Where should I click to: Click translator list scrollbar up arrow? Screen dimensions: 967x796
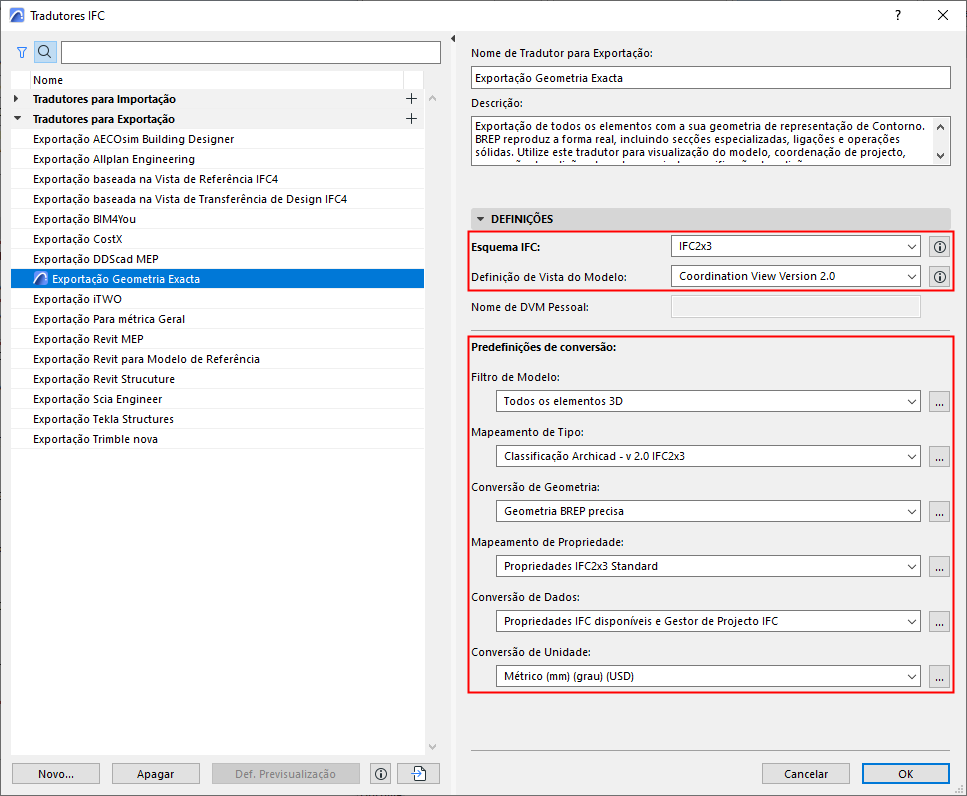click(432, 99)
